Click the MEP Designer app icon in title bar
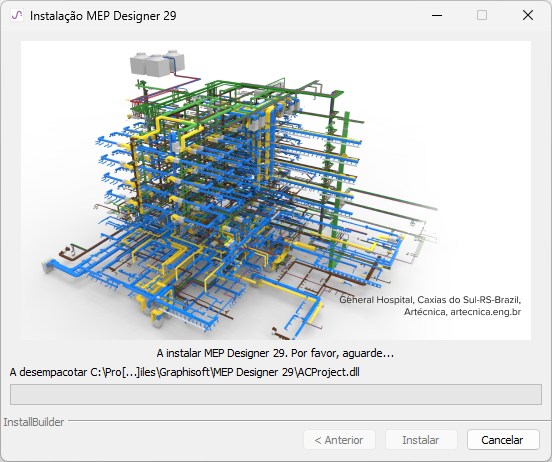552x462 pixels. [17, 15]
